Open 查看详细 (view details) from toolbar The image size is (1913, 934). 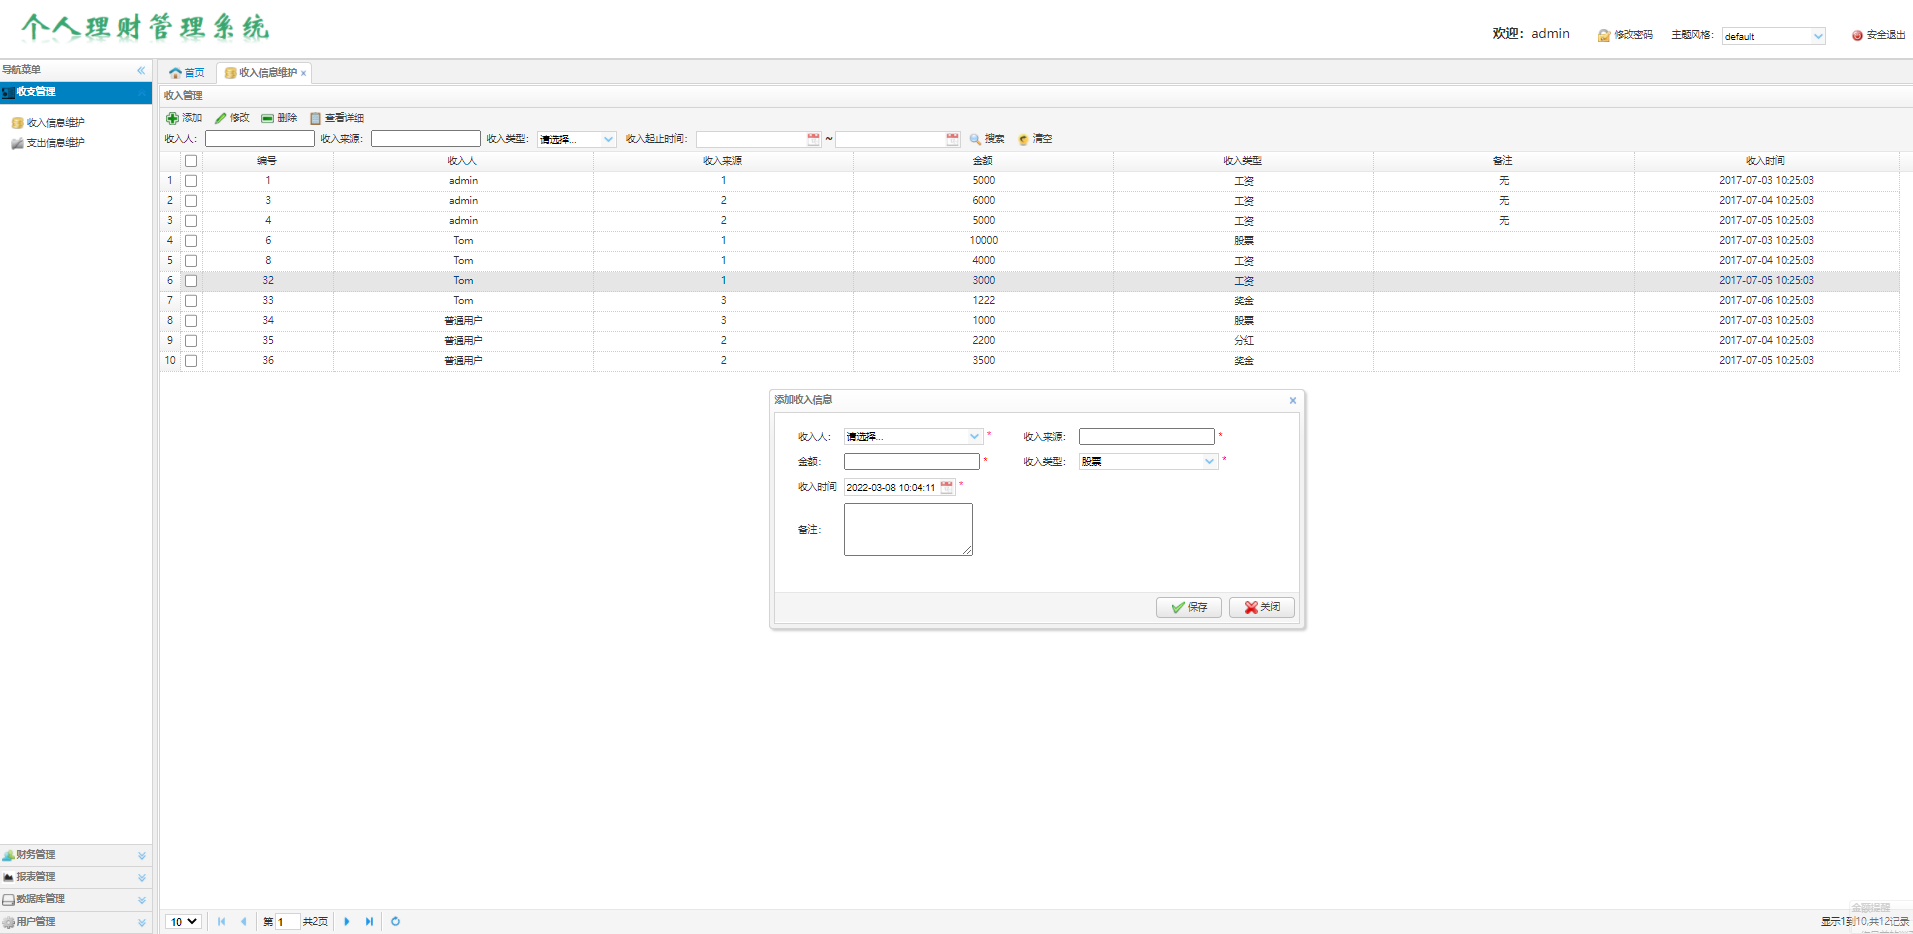click(x=337, y=118)
